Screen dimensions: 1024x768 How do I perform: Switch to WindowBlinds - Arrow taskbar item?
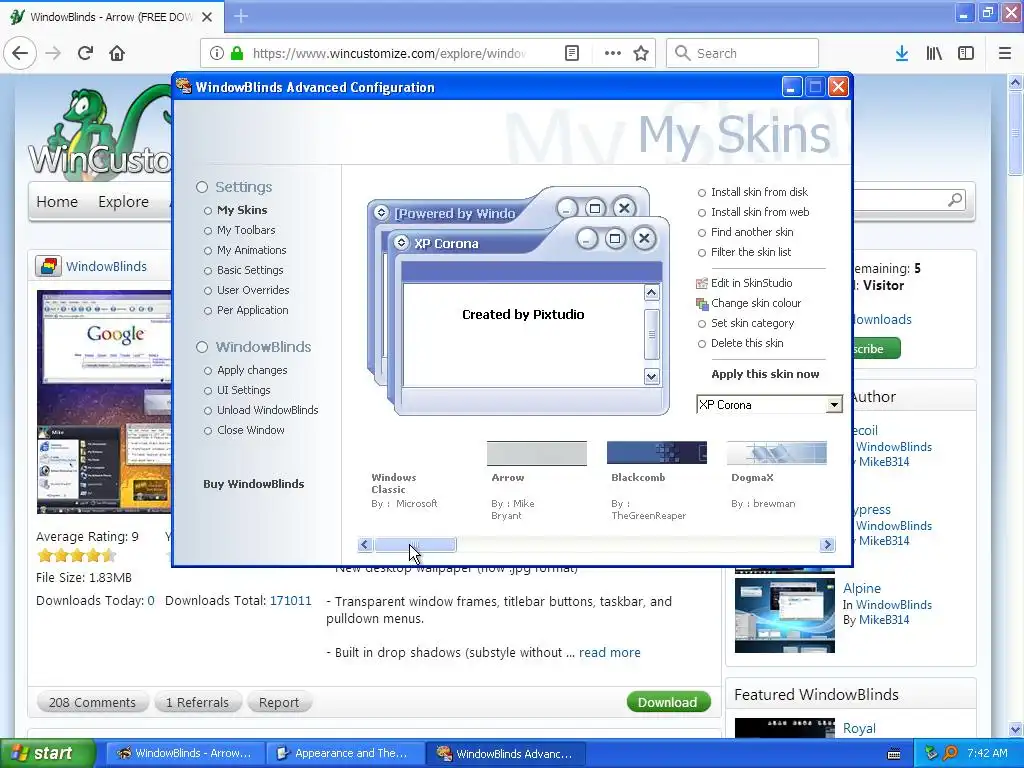(185, 753)
